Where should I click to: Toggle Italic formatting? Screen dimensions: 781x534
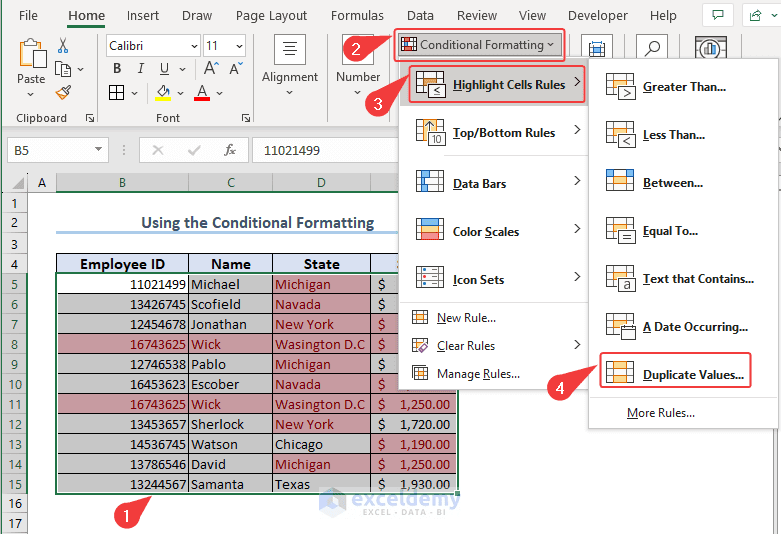pos(141,69)
